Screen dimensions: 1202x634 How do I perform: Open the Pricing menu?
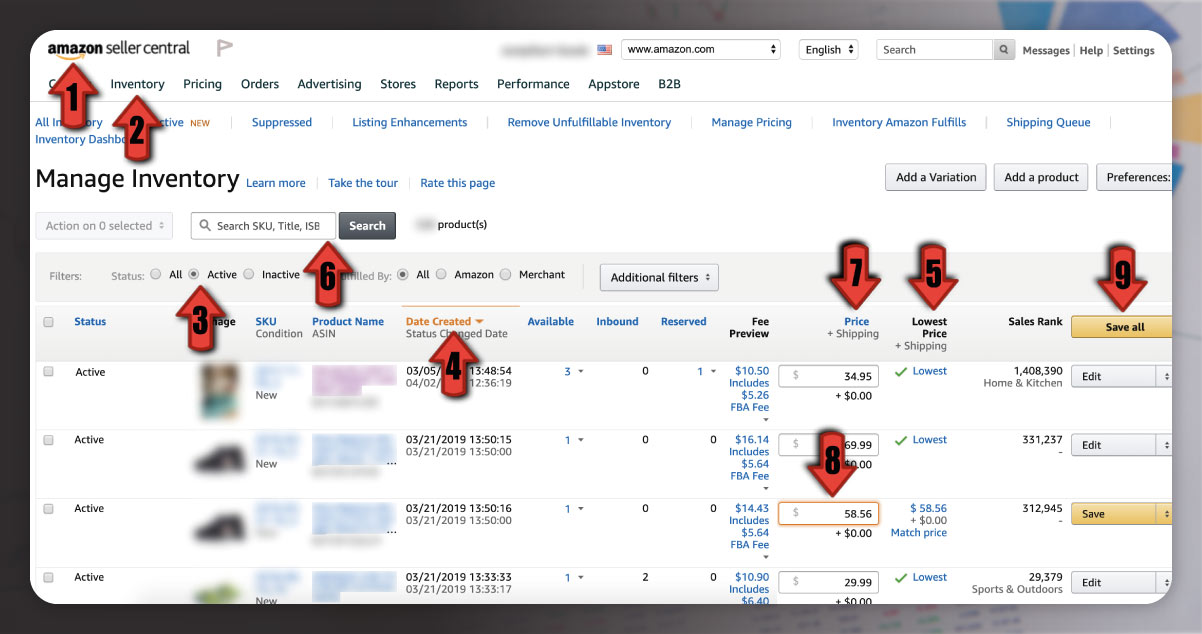(203, 84)
